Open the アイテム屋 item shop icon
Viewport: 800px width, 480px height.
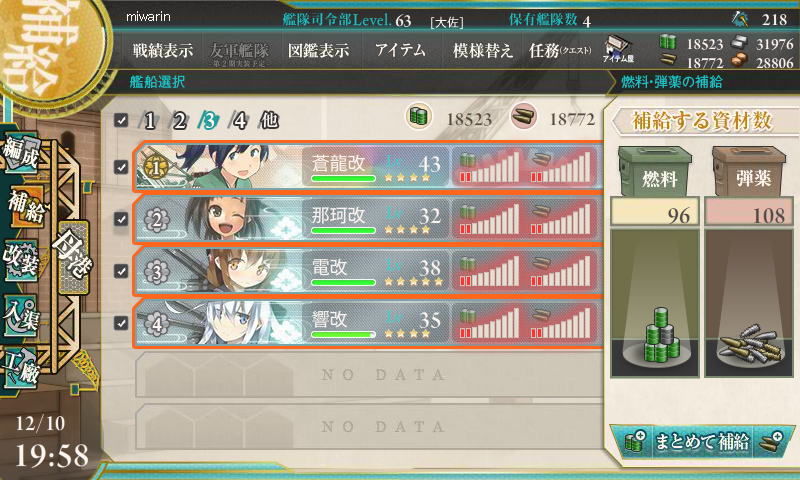point(618,49)
